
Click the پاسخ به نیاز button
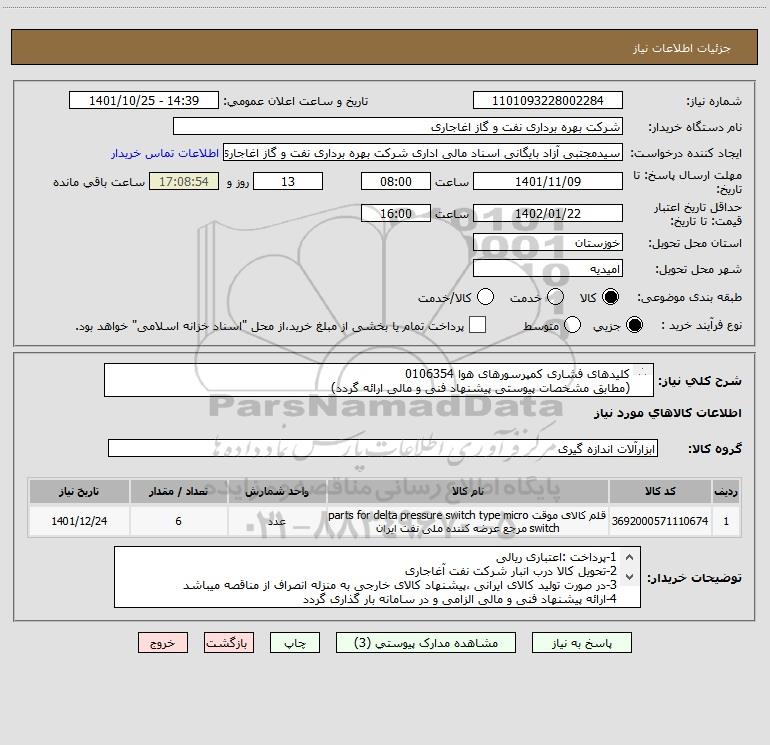[x=581, y=643]
